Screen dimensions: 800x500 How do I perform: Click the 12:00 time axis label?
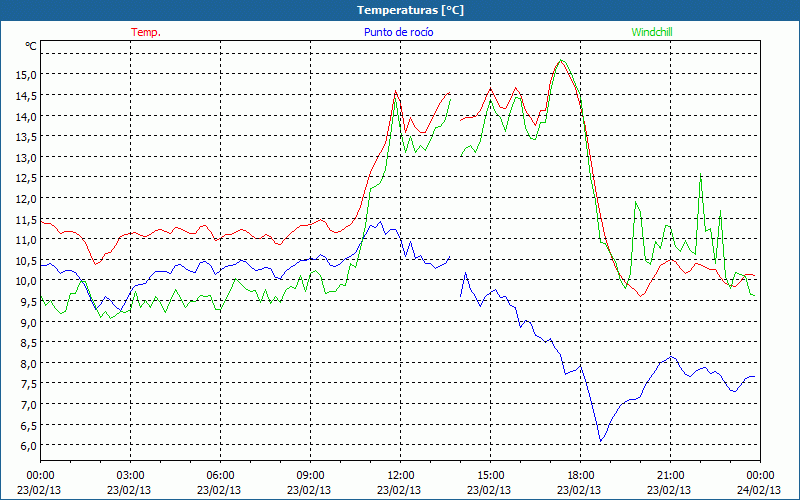pos(400,476)
